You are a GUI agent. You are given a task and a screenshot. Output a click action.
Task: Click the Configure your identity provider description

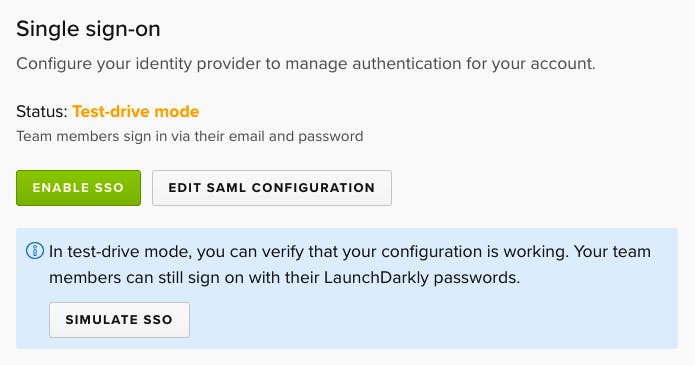pos(306,64)
